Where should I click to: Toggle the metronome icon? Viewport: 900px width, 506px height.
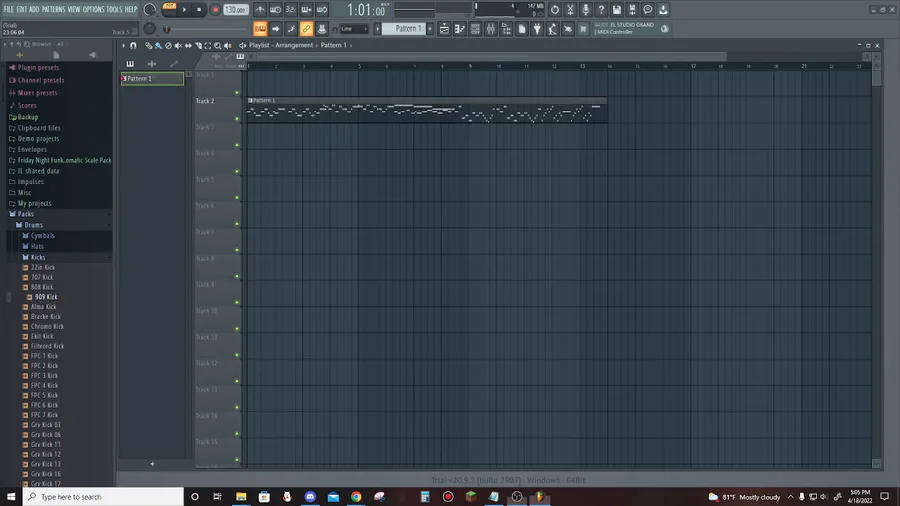(x=260, y=10)
